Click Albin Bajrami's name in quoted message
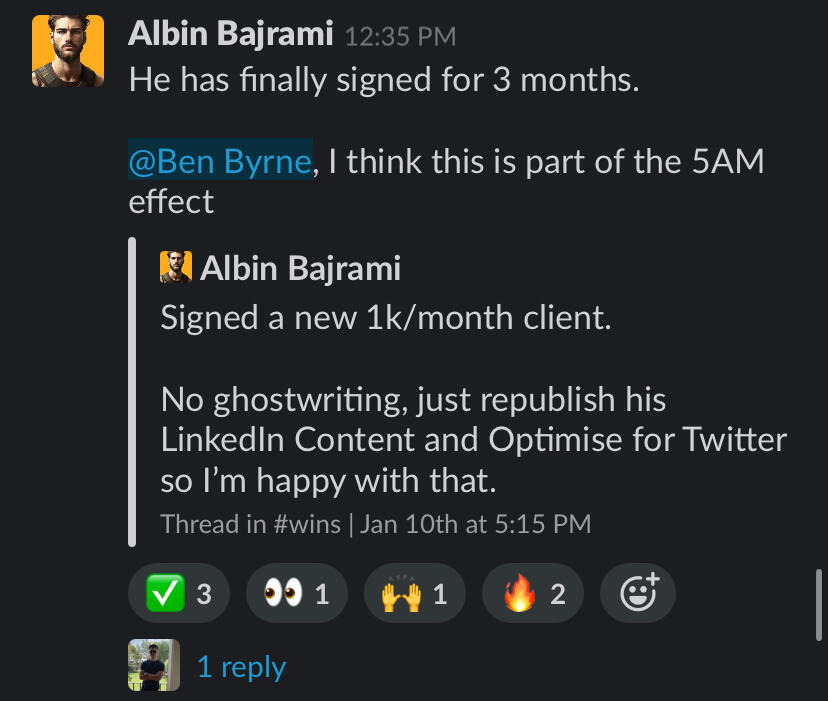 [x=300, y=268]
